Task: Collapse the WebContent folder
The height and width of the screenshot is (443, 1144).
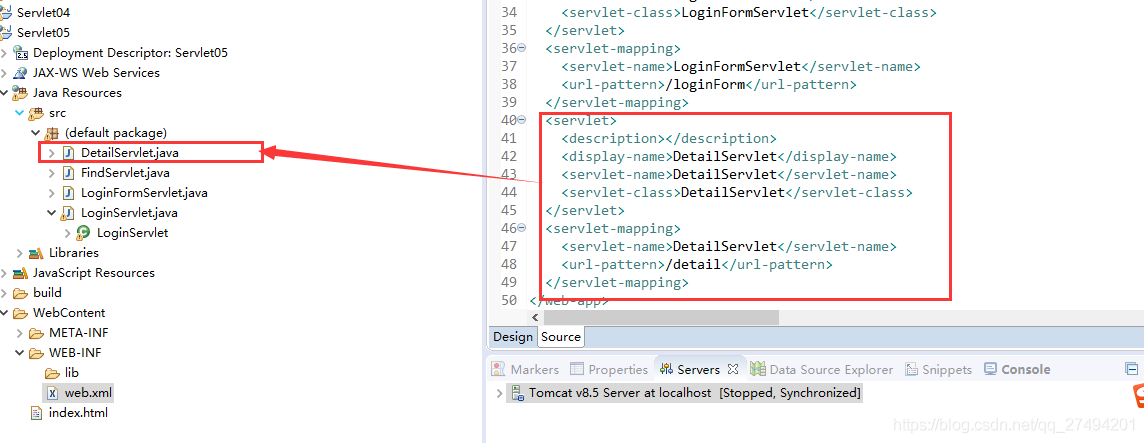Action: point(4,312)
